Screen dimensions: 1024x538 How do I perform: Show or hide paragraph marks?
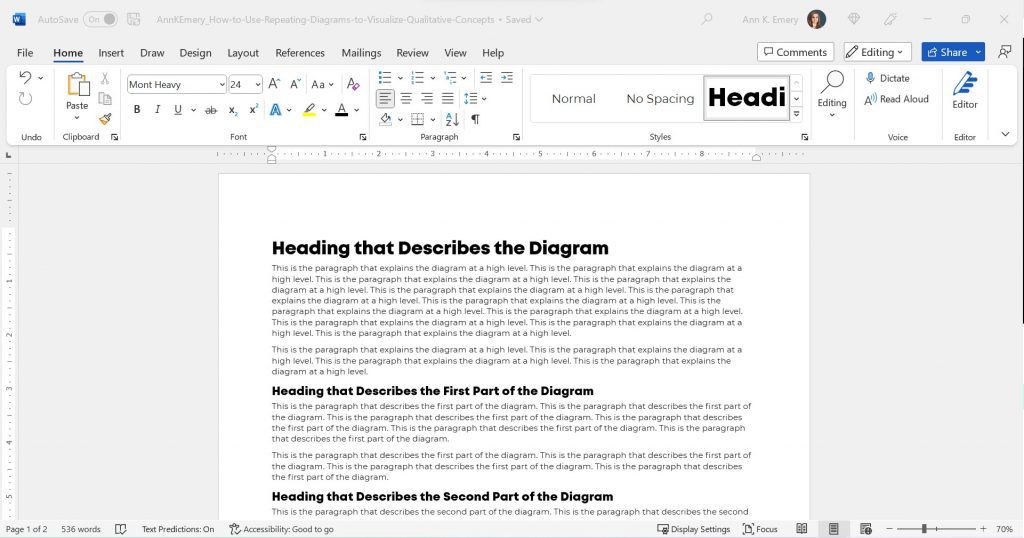[x=475, y=119]
